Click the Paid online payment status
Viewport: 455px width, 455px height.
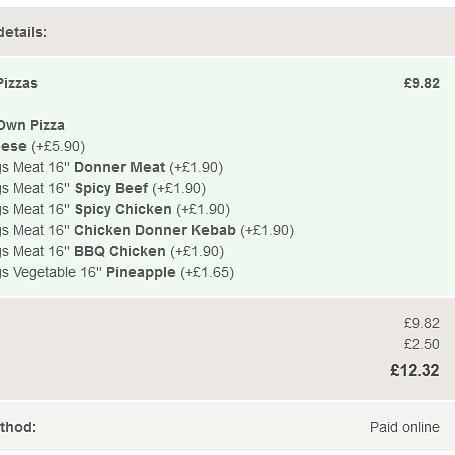405,427
